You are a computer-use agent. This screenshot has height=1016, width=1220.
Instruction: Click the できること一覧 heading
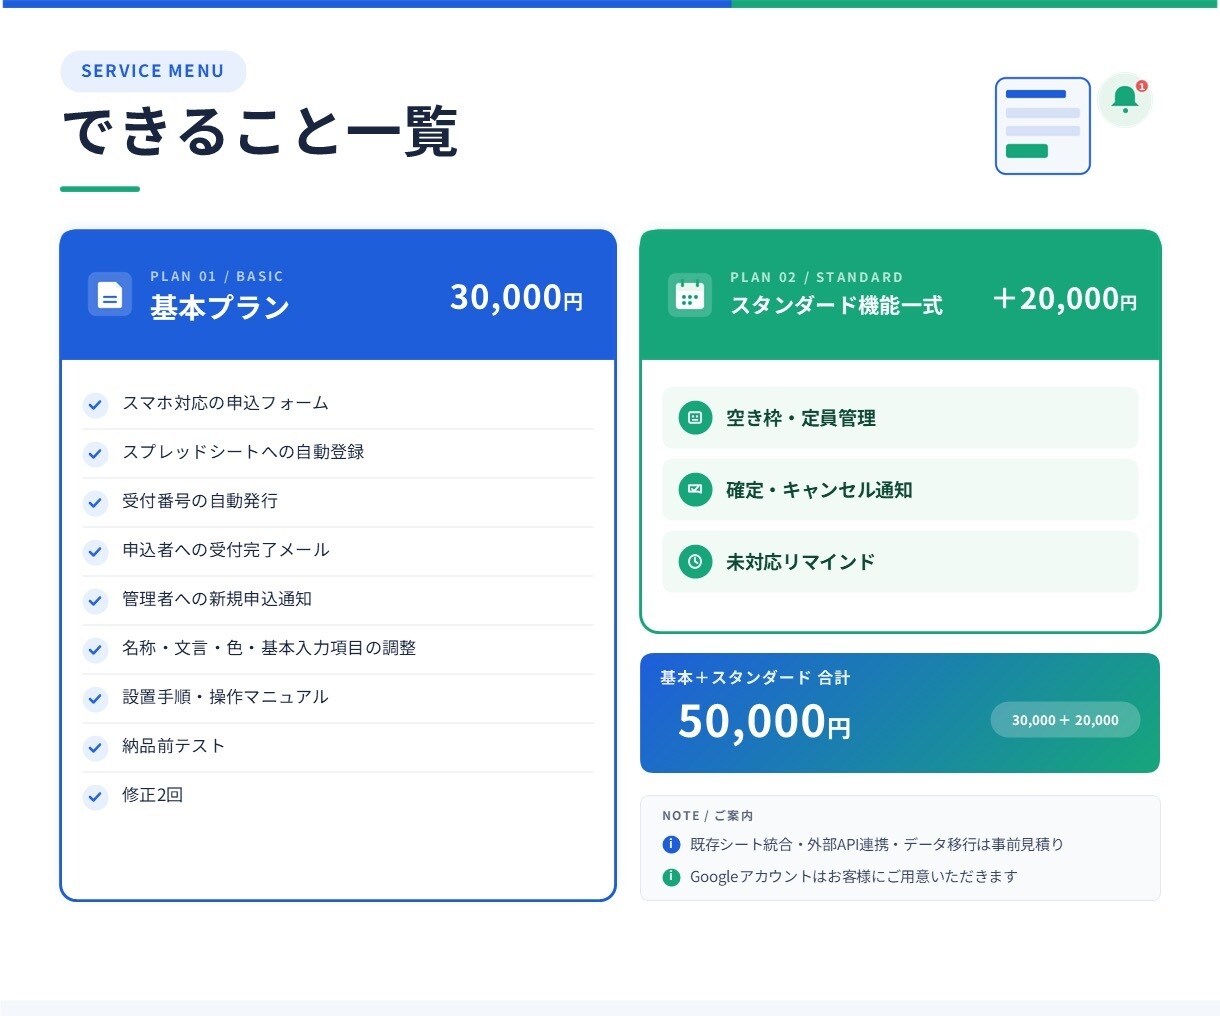point(260,133)
